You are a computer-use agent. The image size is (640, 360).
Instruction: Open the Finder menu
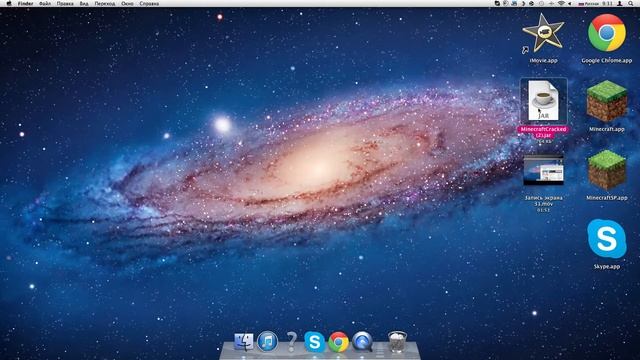pos(25,3)
